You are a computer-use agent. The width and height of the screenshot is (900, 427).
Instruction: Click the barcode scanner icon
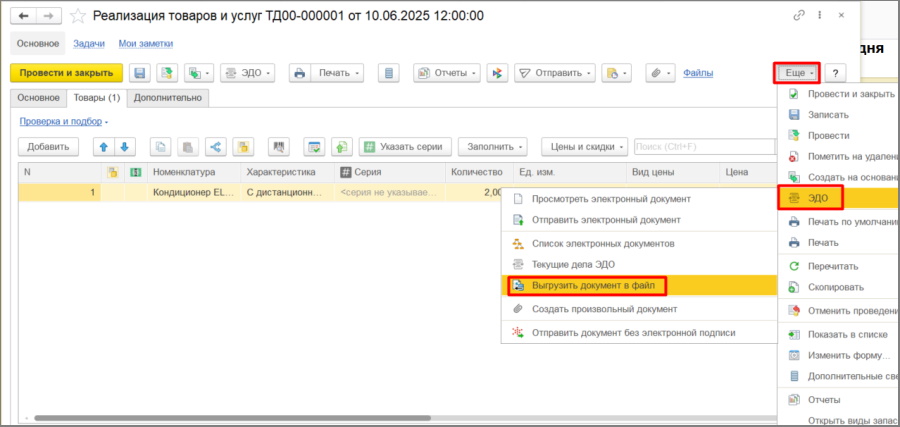280,147
